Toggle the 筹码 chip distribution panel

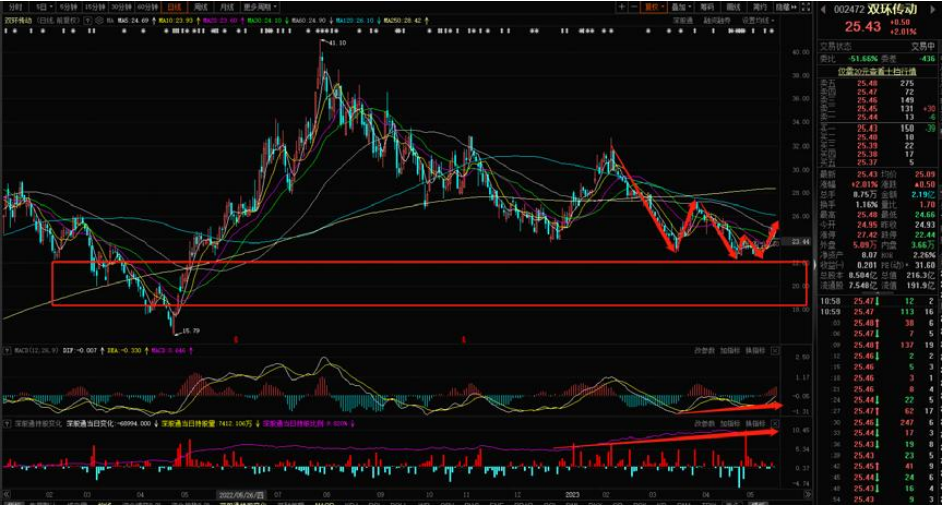[707, 6]
